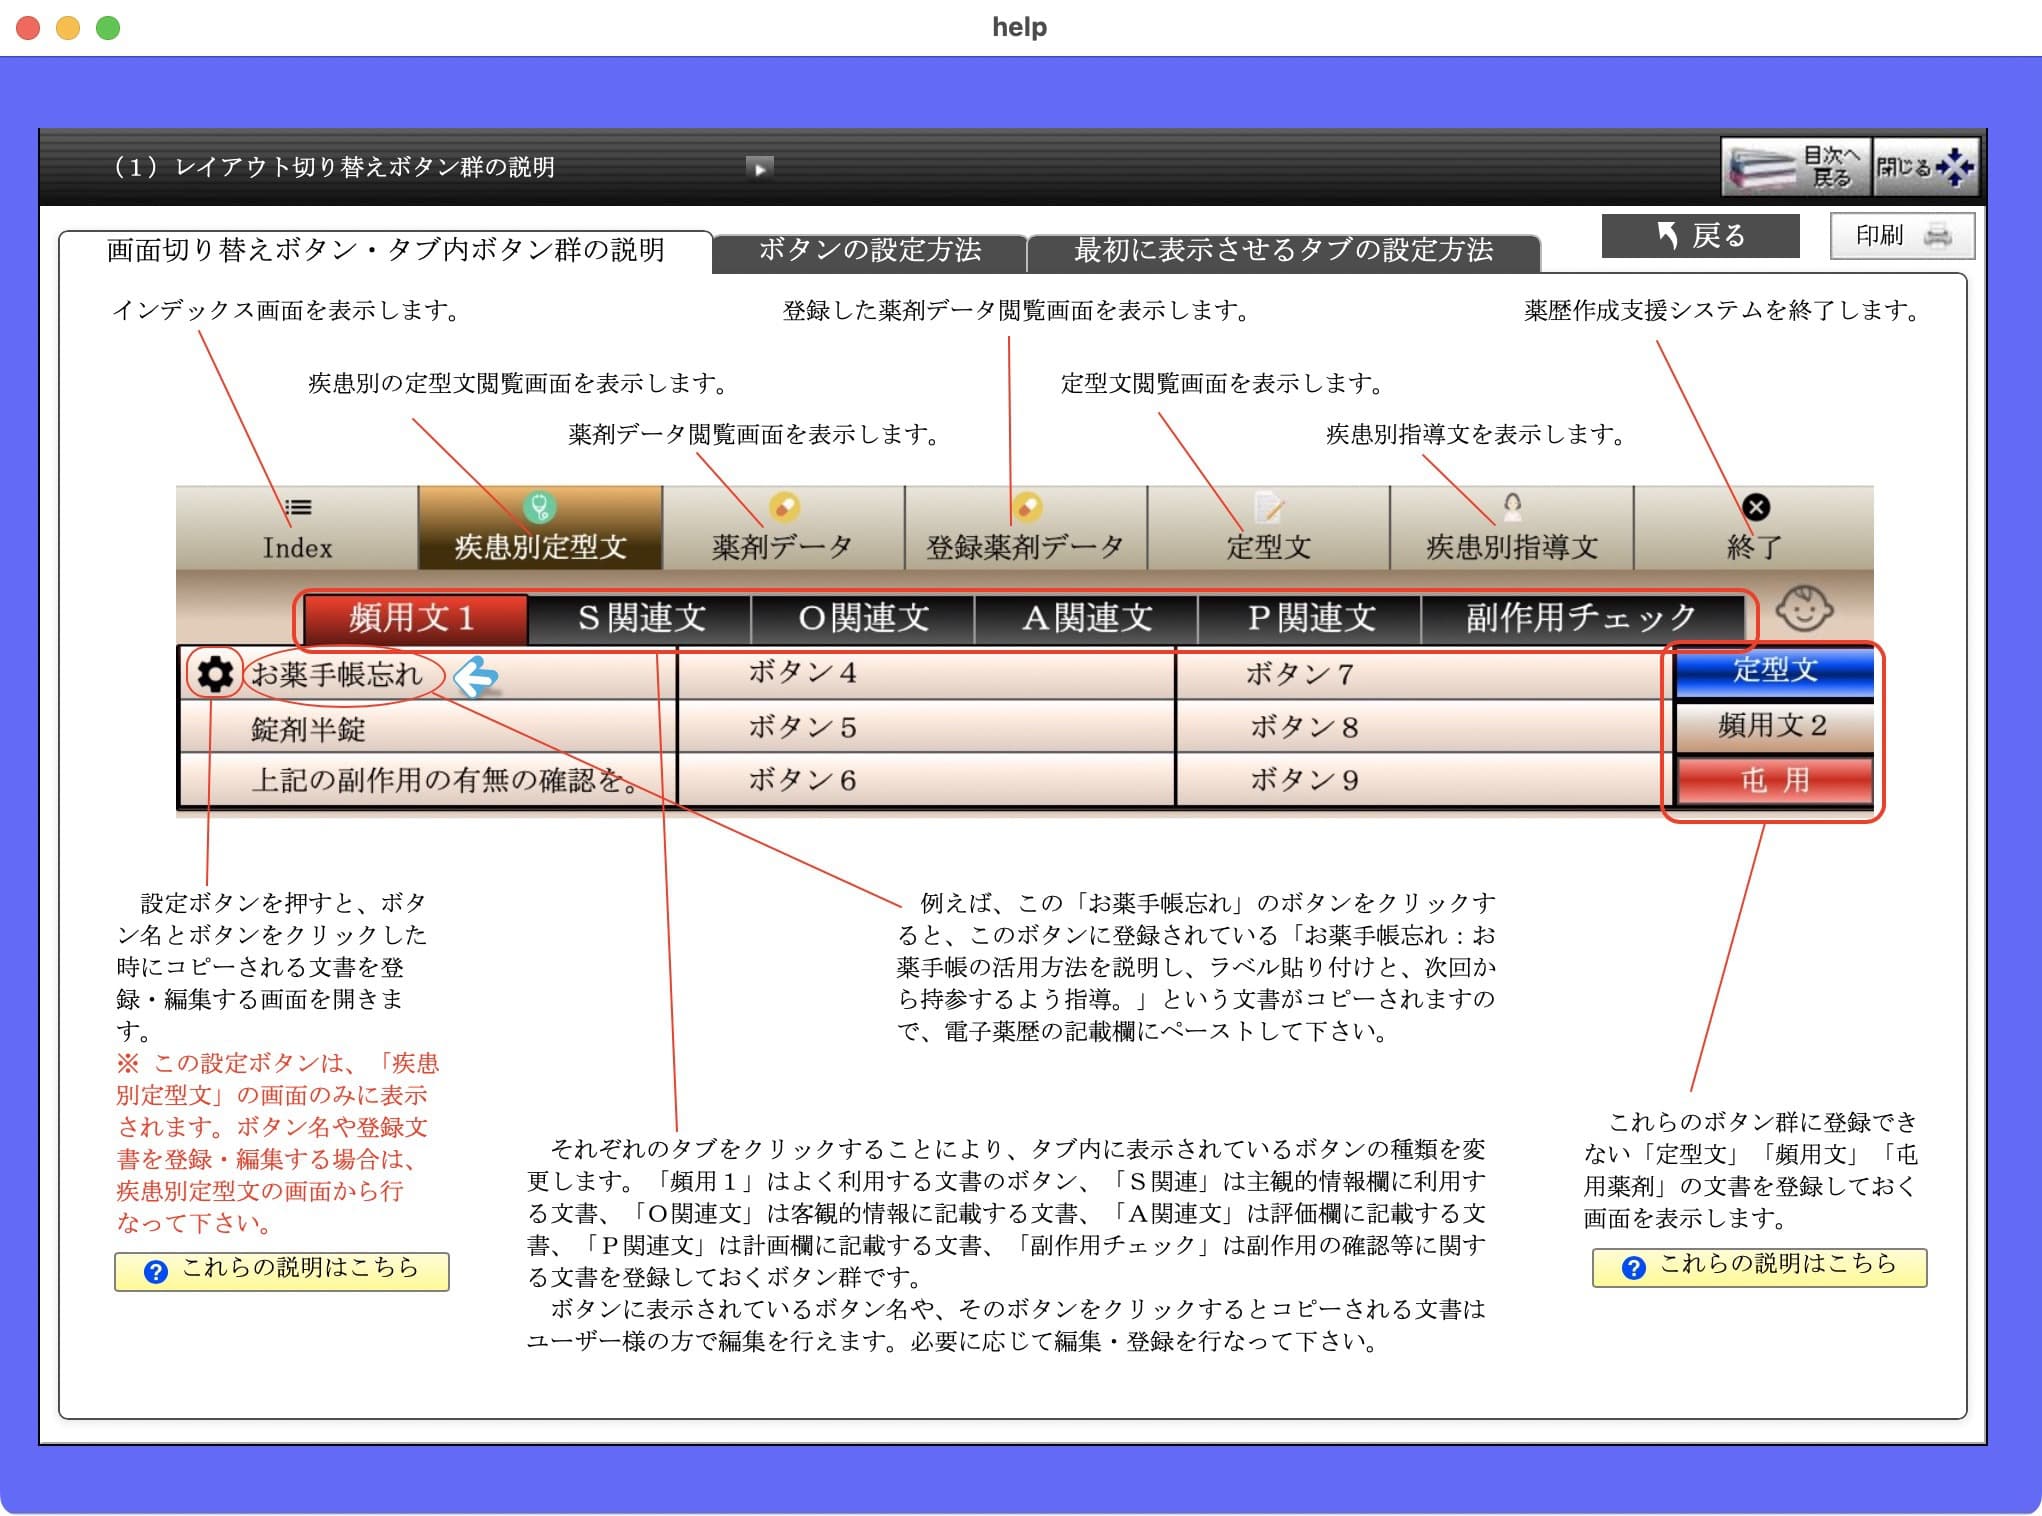Click the 印刷 printer button
Screen dimensions: 2042x1516
click(1902, 236)
